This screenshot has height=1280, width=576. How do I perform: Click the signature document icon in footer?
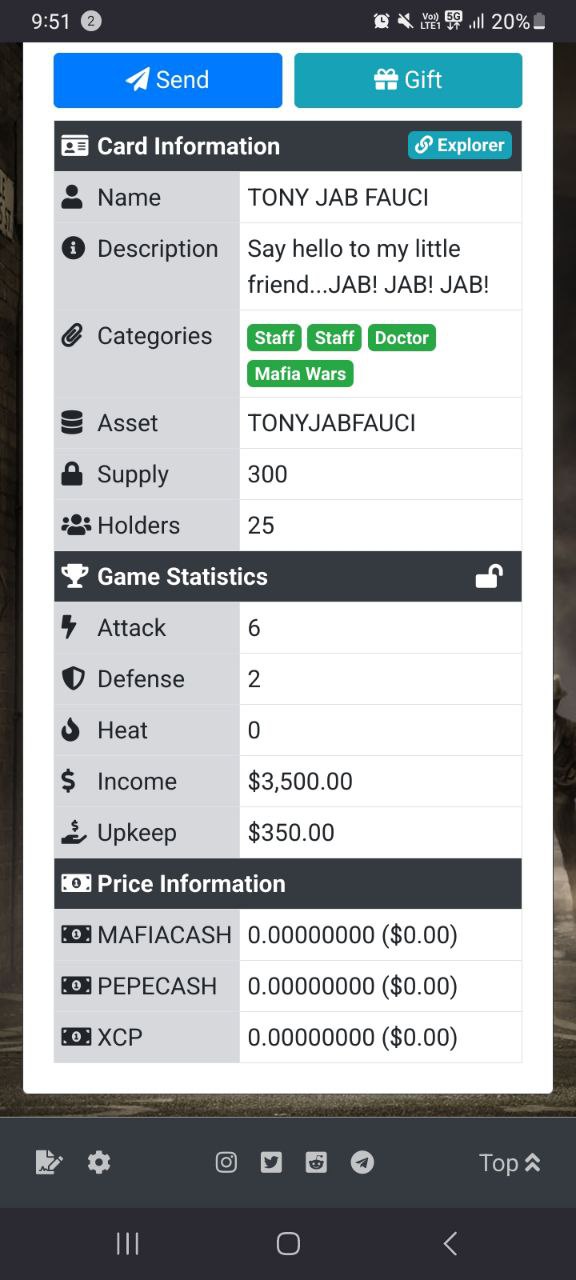pos(49,1162)
